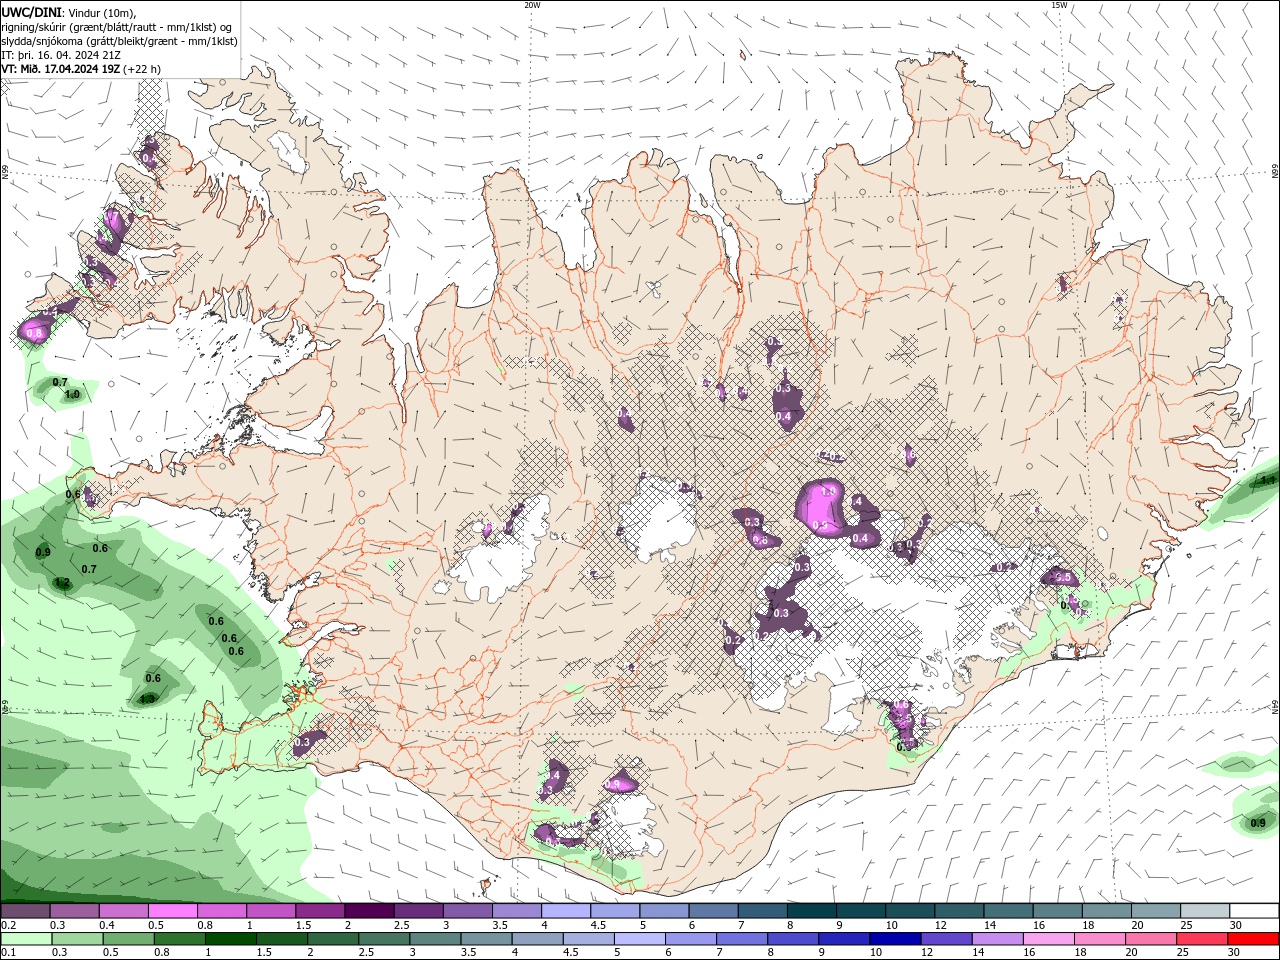Click the rain legend swatch between 0.3 and 0.5
This screenshot has width=1280, height=960.
[77, 939]
